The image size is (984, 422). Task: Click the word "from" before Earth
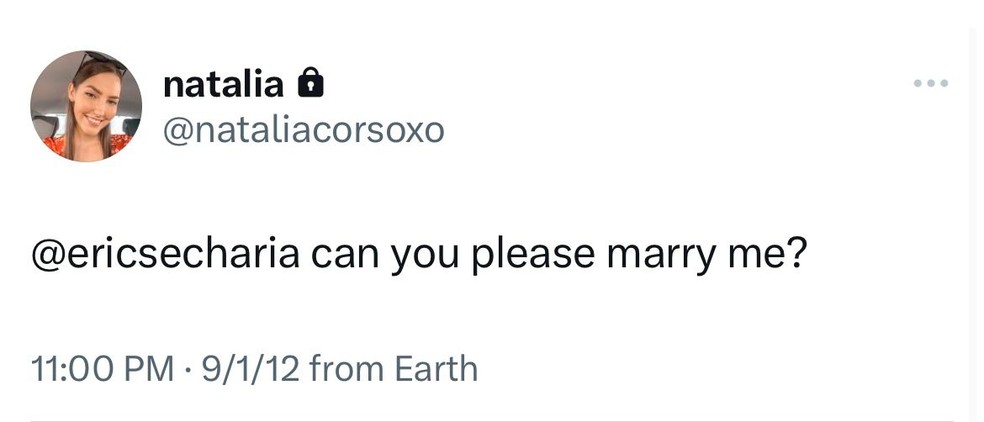[x=346, y=369]
